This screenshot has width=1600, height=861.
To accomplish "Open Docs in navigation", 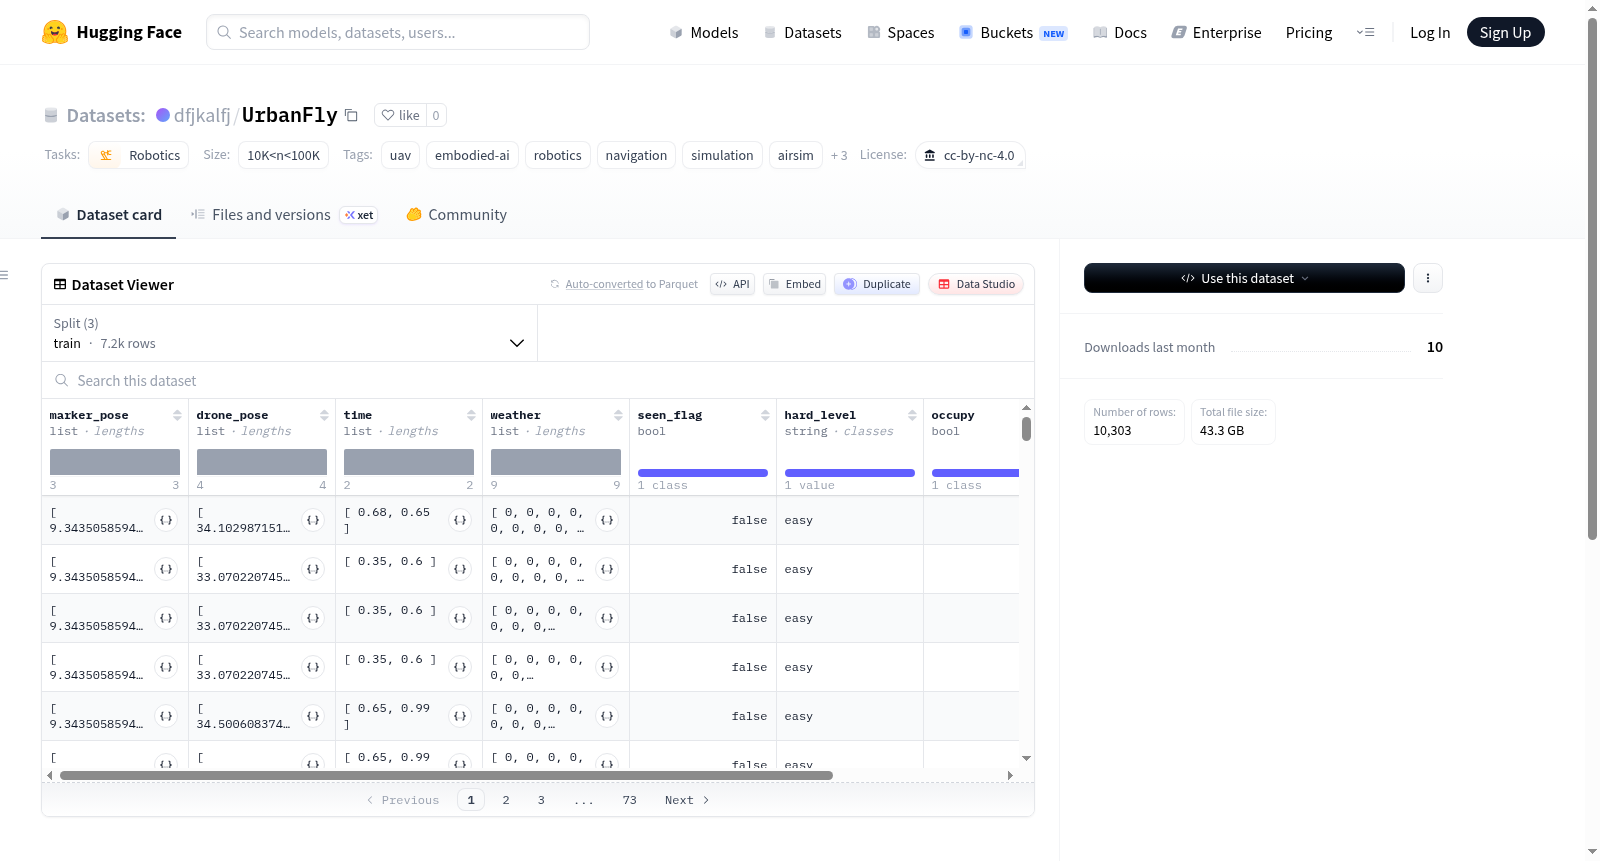I will [x=1120, y=32].
